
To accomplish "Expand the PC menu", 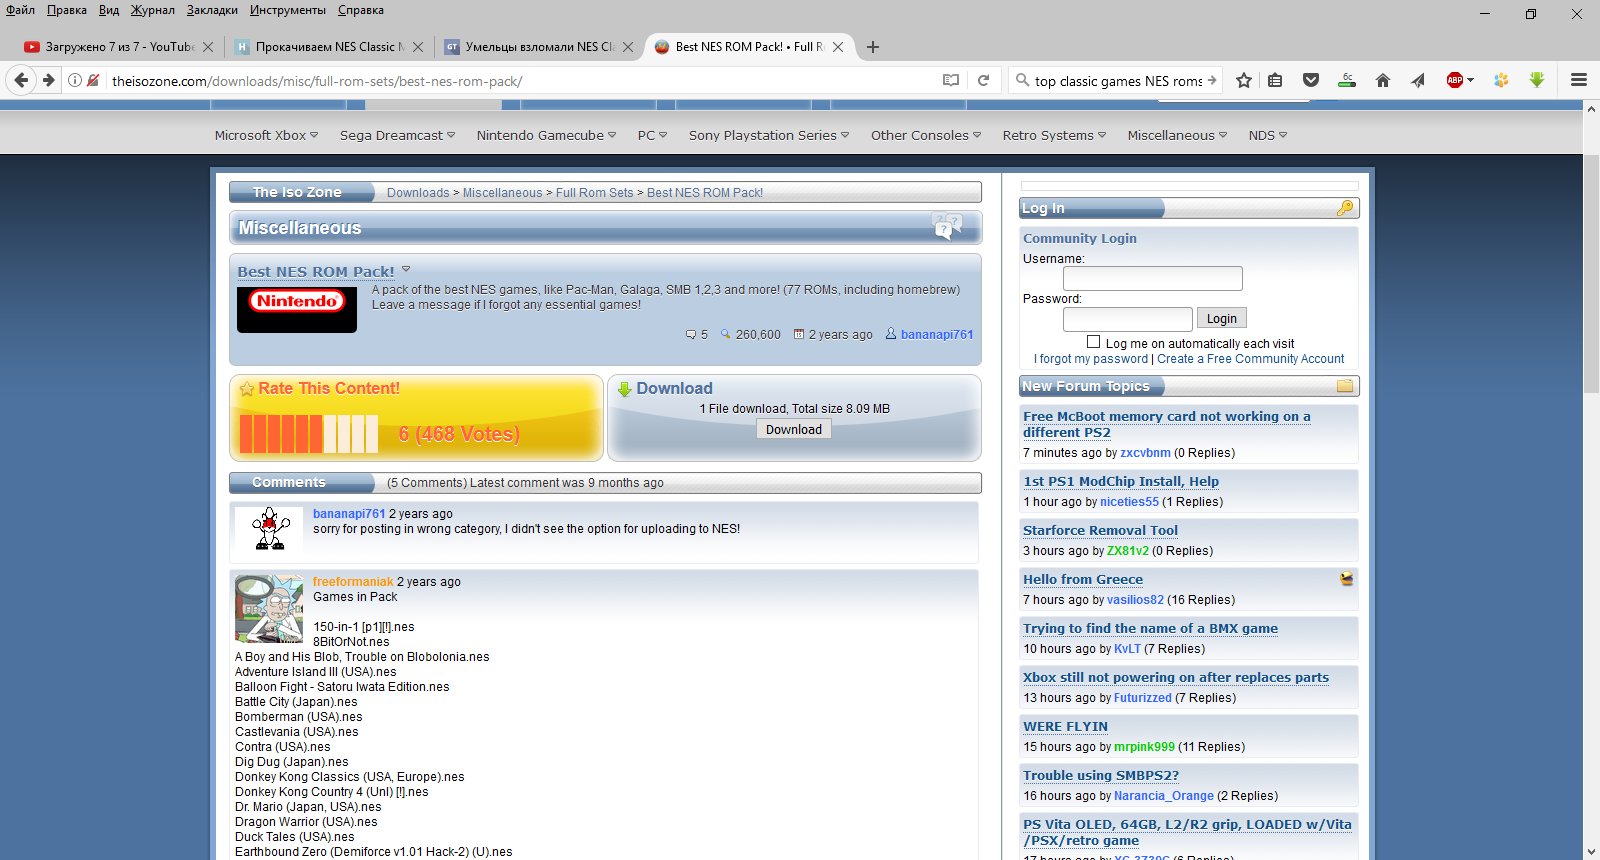I will point(652,135).
